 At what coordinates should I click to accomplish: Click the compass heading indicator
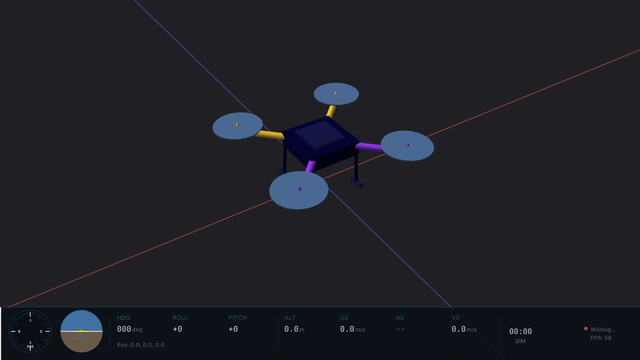30,331
